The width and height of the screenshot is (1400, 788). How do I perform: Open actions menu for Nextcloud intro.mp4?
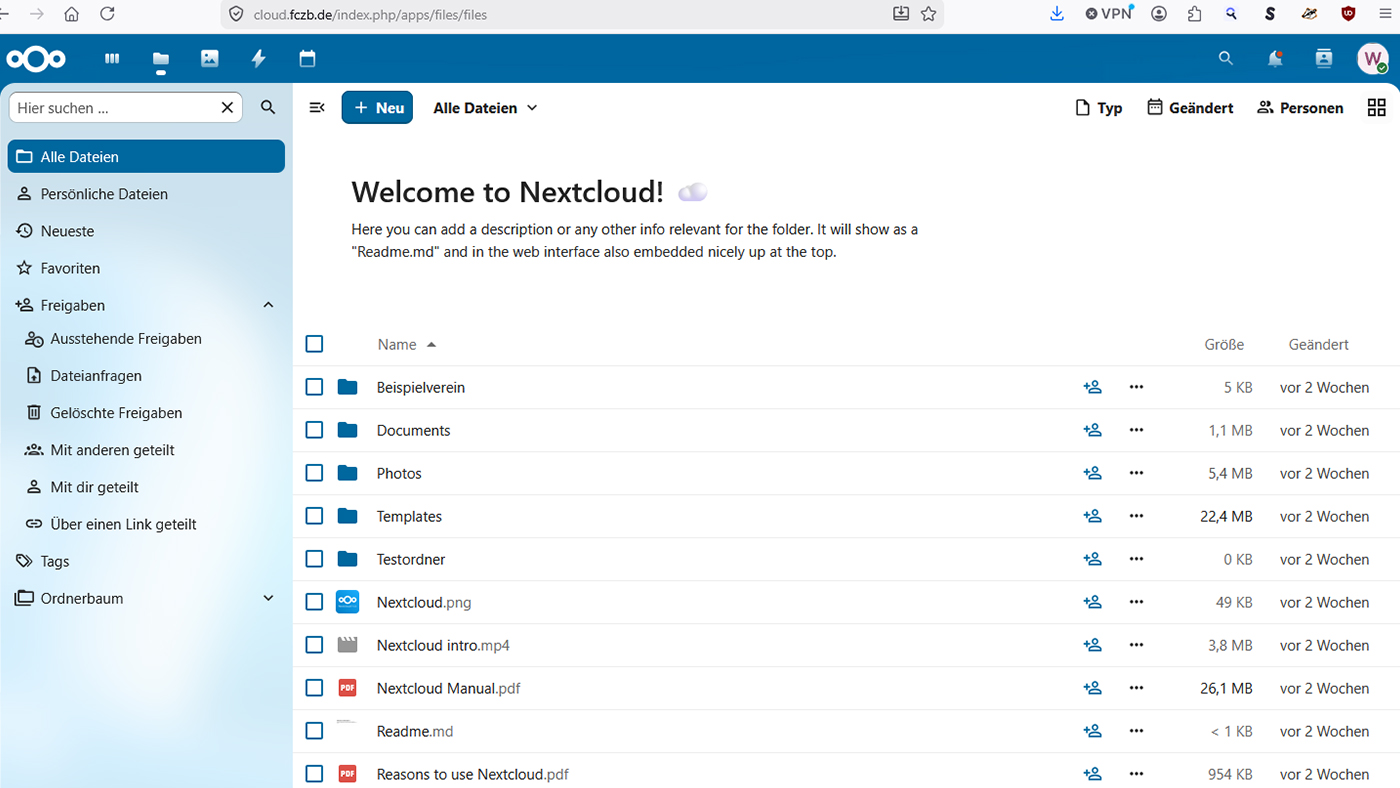pos(1136,645)
